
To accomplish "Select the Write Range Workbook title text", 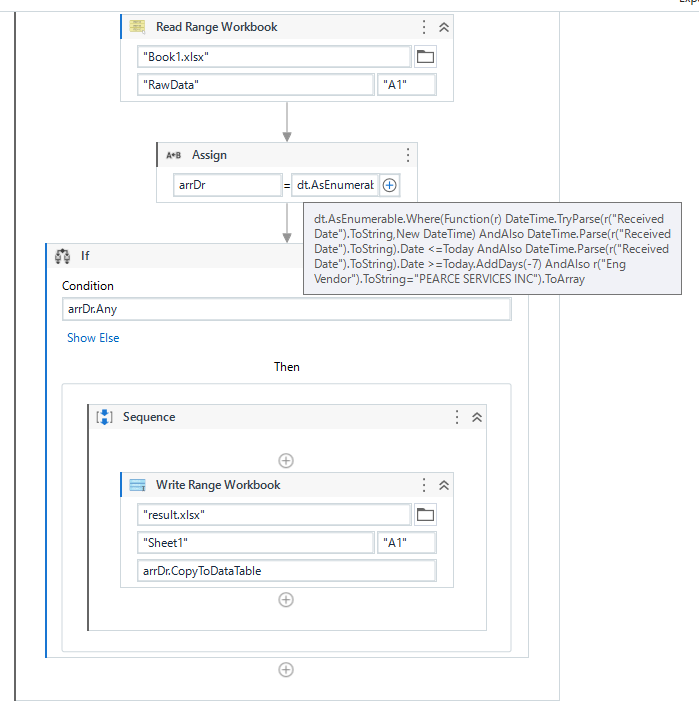I will click(218, 485).
